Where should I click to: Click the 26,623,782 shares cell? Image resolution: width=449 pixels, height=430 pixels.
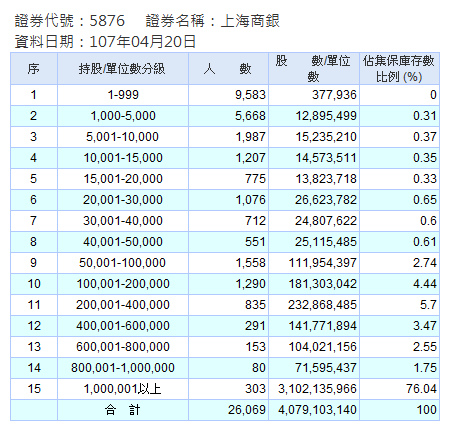tap(314, 200)
